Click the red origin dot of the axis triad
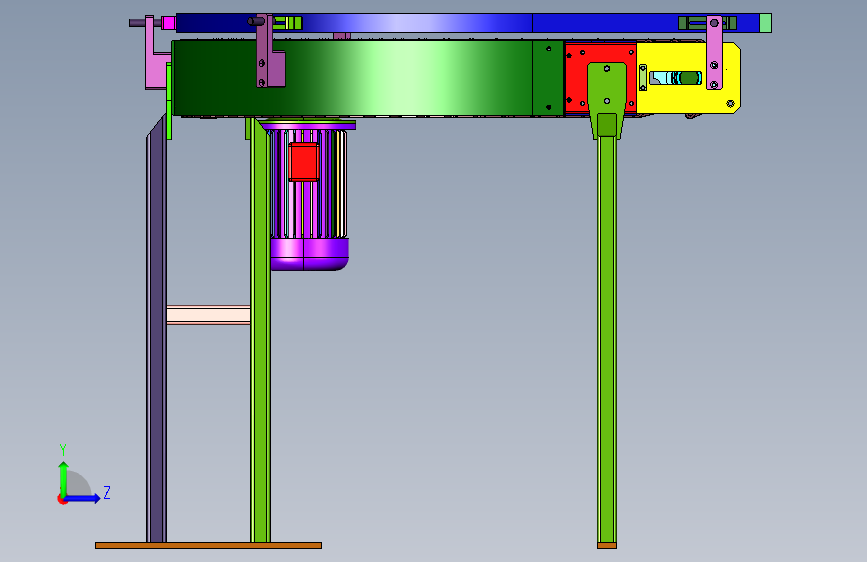The width and height of the screenshot is (867, 562). click(62, 499)
